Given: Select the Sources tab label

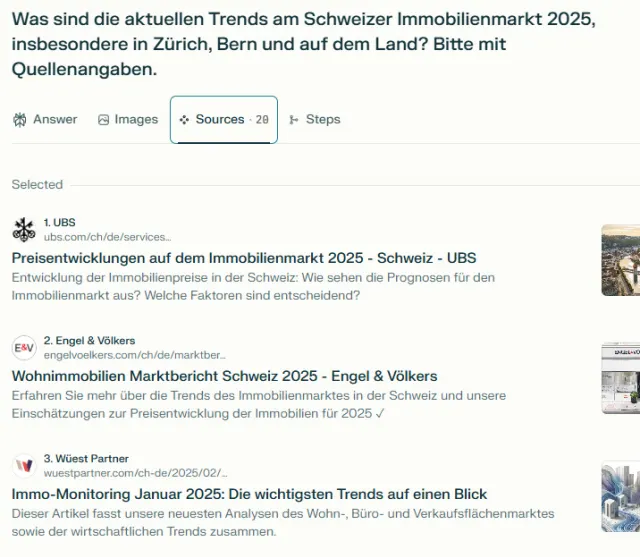Looking at the screenshot, I should [x=220, y=119].
